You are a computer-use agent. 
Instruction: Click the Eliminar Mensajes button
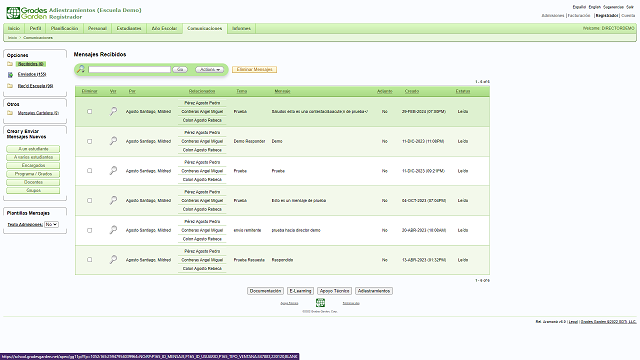pyautogui.click(x=254, y=69)
